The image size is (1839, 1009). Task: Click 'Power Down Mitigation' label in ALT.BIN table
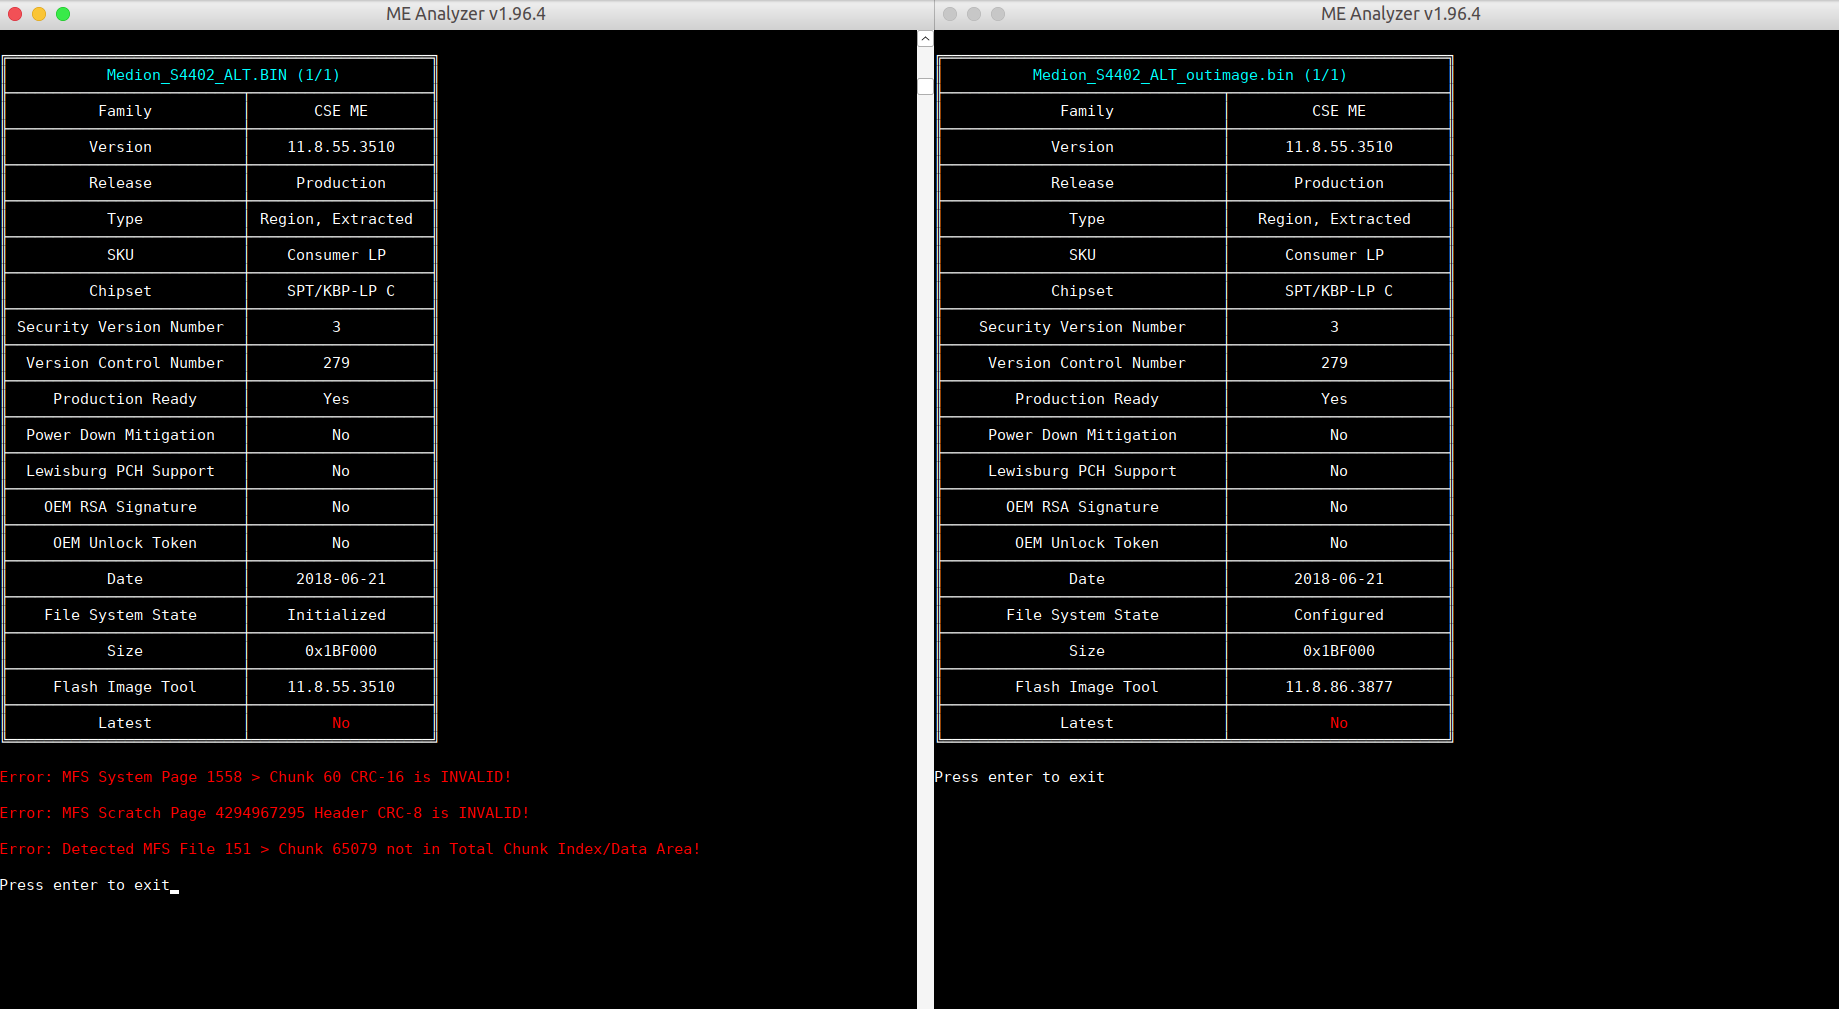tap(121, 435)
